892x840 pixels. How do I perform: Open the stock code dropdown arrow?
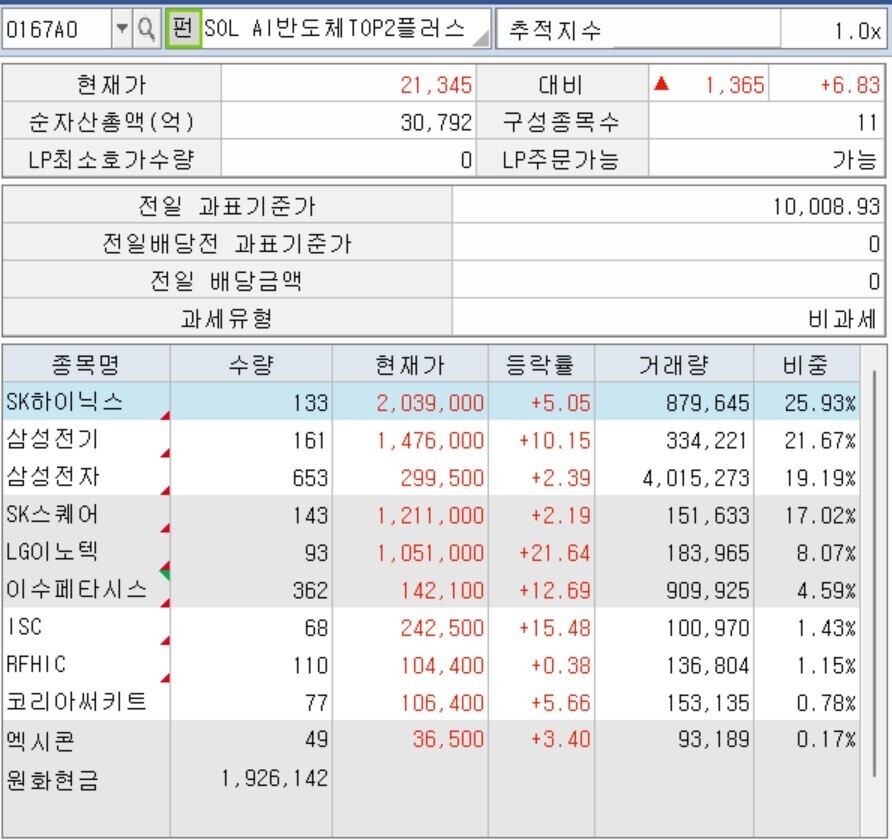(x=122, y=28)
